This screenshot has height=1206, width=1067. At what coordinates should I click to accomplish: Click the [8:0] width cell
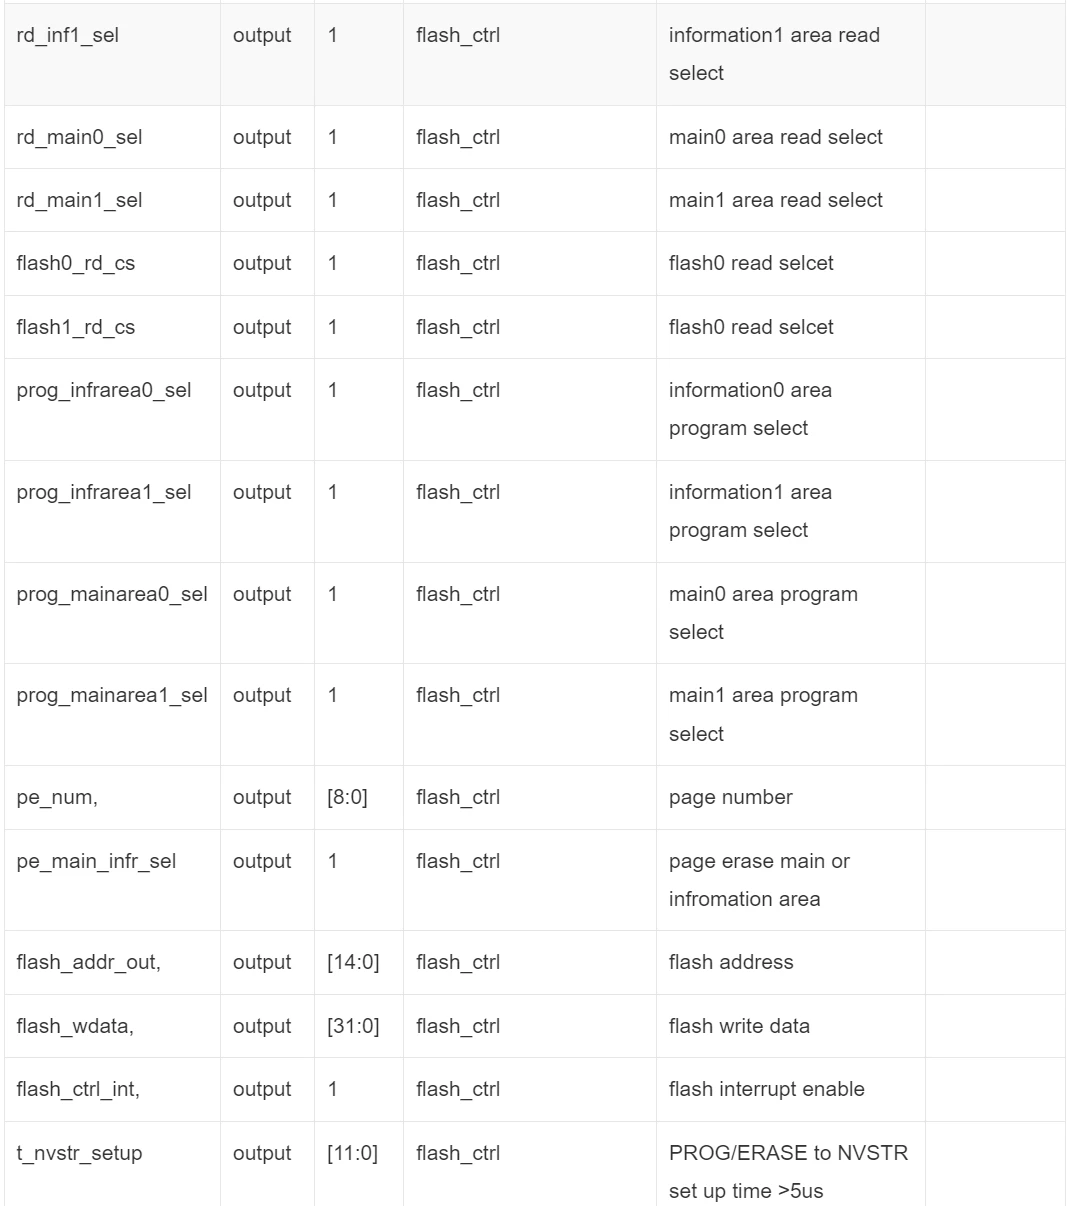click(347, 797)
